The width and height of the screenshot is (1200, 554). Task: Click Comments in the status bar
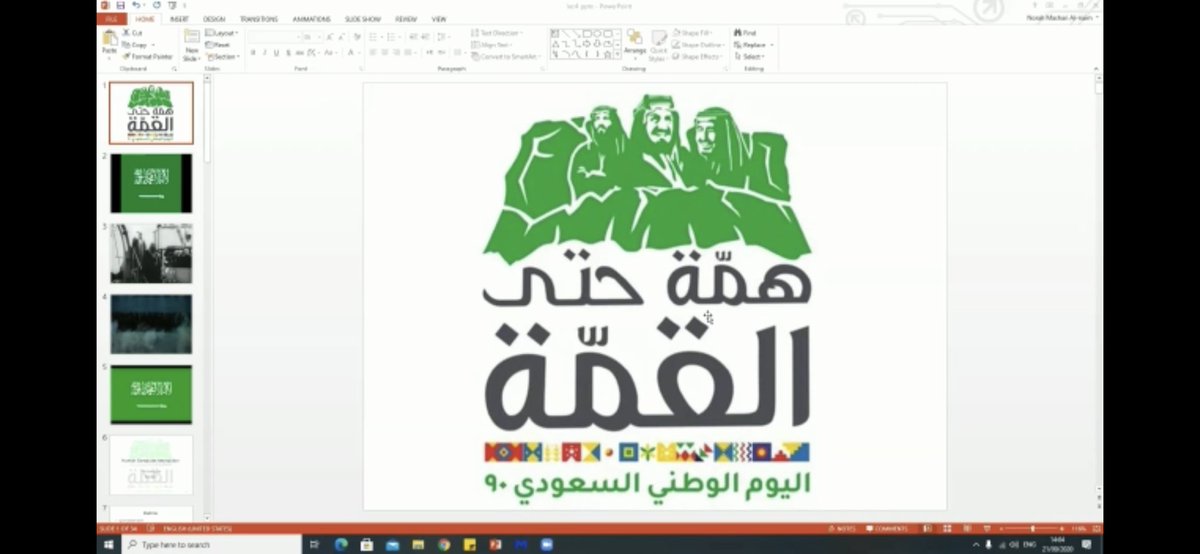pos(887,527)
